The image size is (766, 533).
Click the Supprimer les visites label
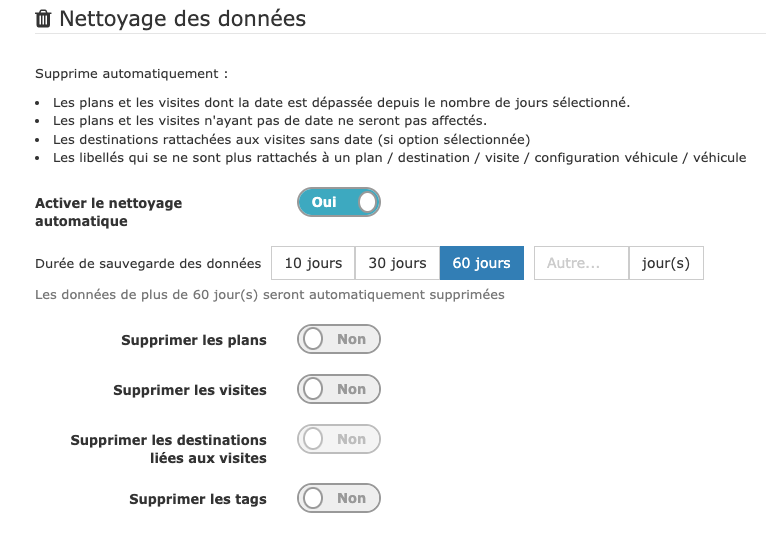[190, 390]
